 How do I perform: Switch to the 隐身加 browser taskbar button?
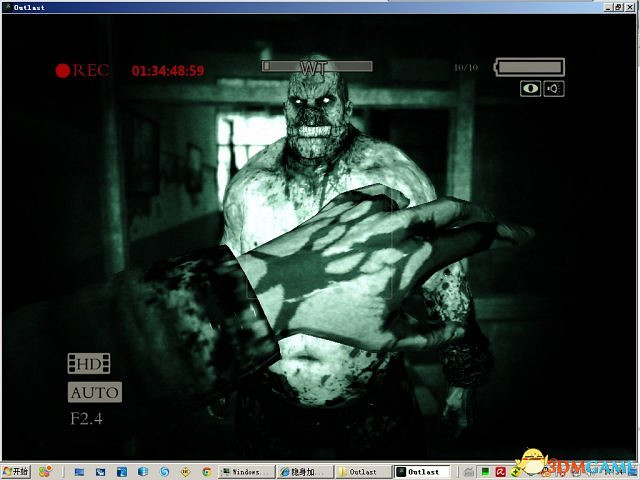[305, 472]
